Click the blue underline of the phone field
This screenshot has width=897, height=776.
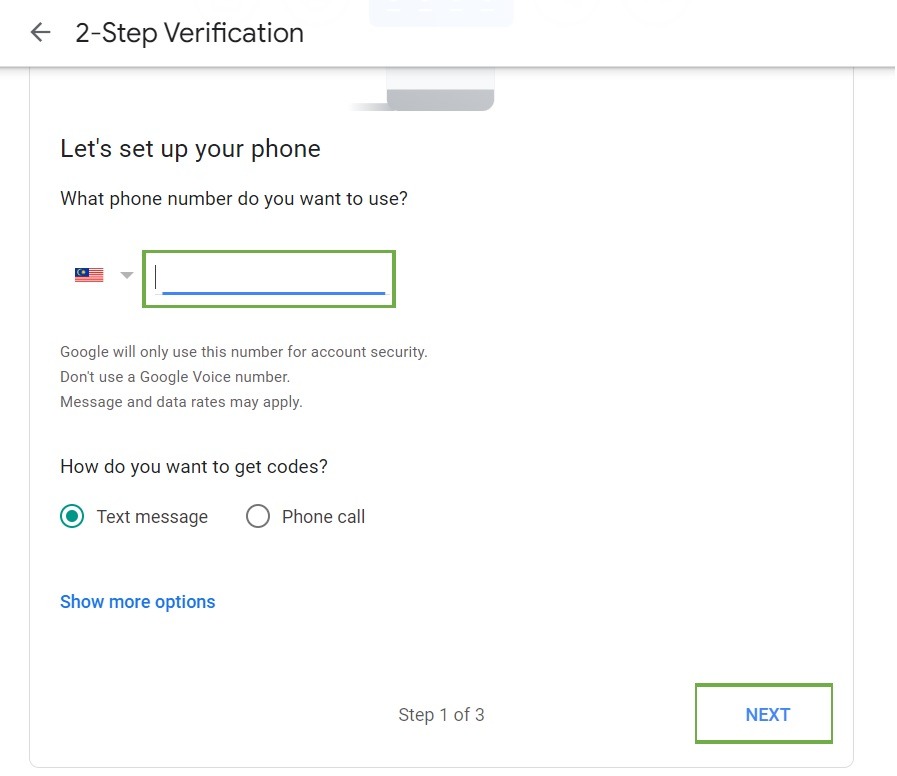coord(273,293)
